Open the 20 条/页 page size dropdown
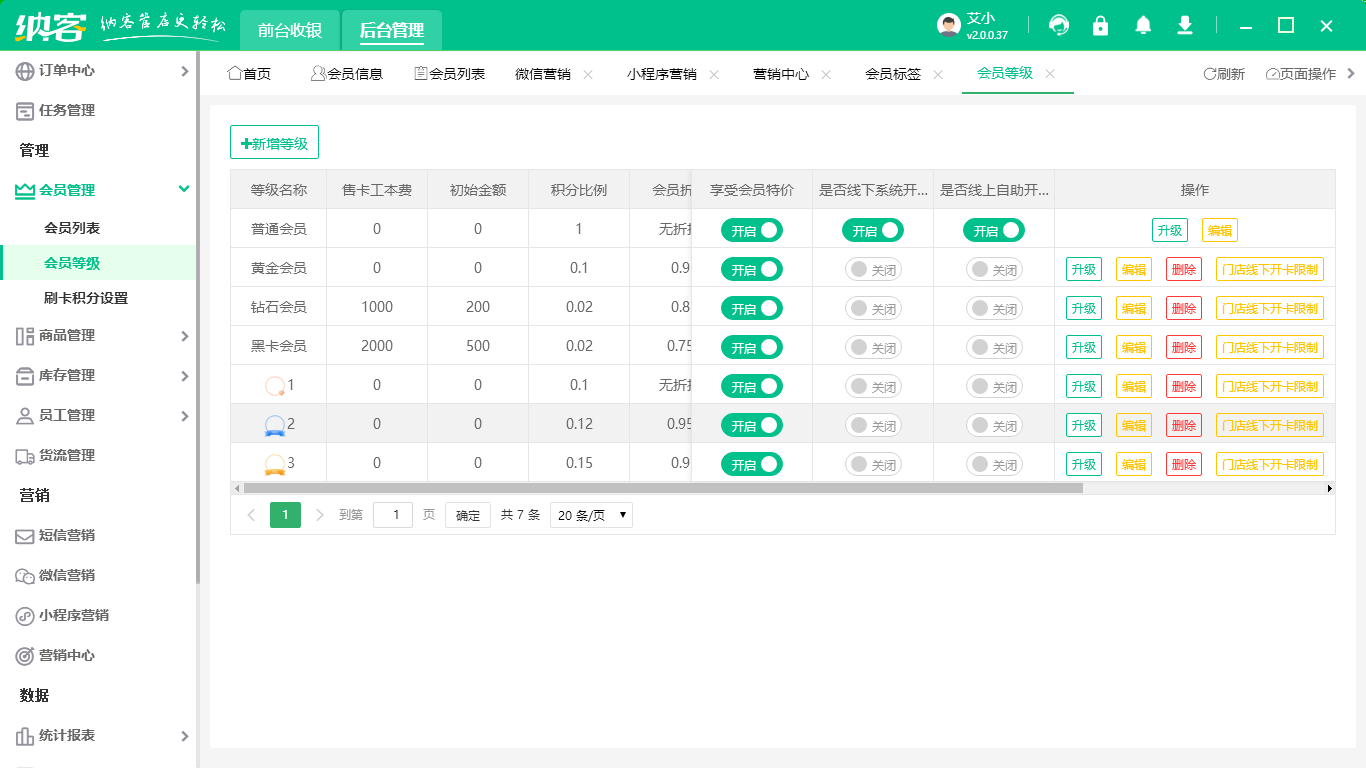This screenshot has height=768, width=1366. tap(592, 515)
